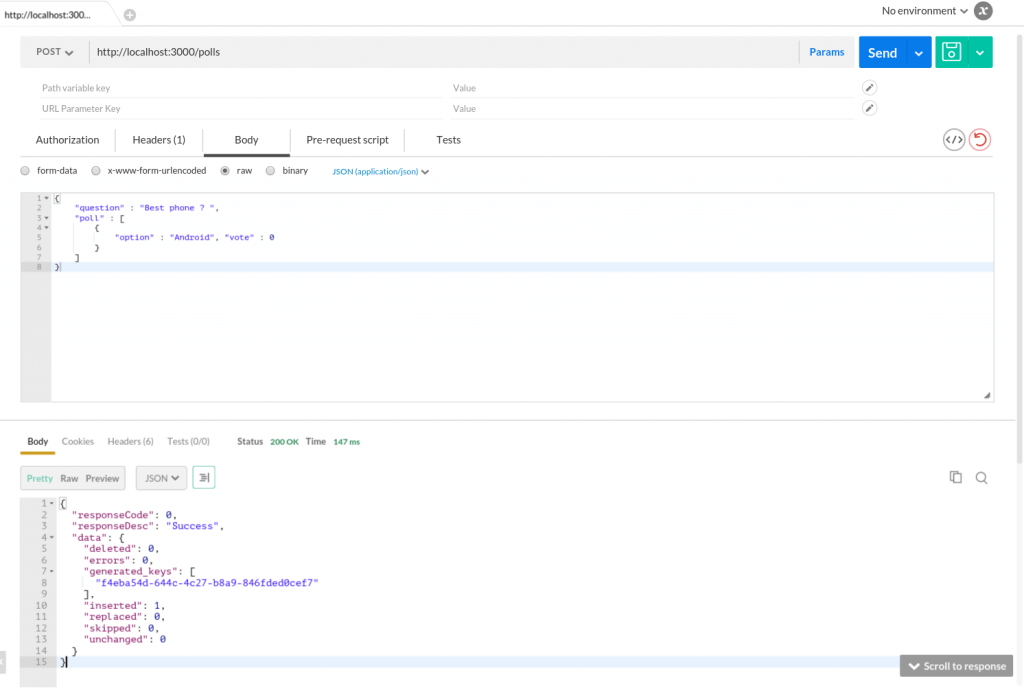Open the JSON (application/json) content-type dropdown
The image size is (1024, 688).
pyautogui.click(x=380, y=171)
